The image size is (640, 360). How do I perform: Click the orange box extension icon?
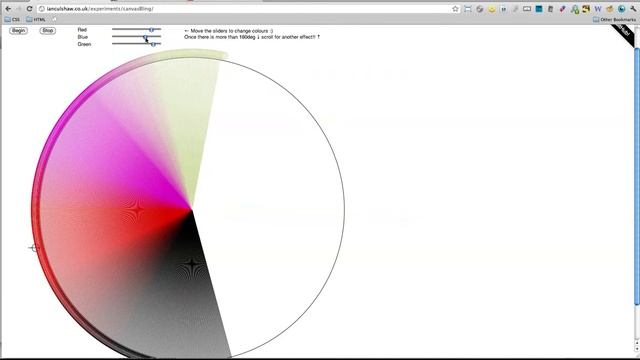point(610,9)
